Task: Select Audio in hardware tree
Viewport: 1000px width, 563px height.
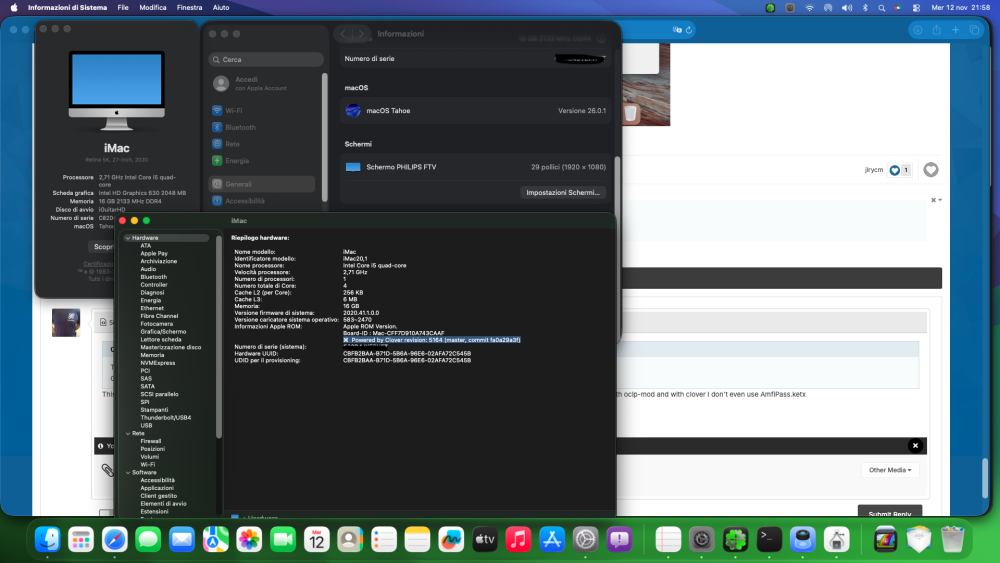Action: (148, 269)
